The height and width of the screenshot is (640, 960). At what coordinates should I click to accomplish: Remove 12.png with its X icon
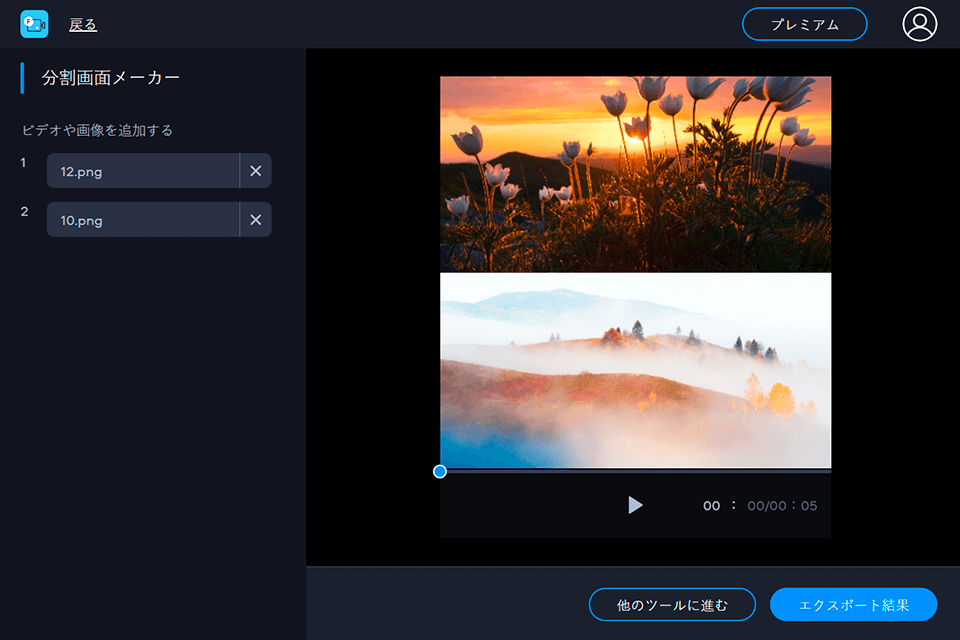pos(256,171)
